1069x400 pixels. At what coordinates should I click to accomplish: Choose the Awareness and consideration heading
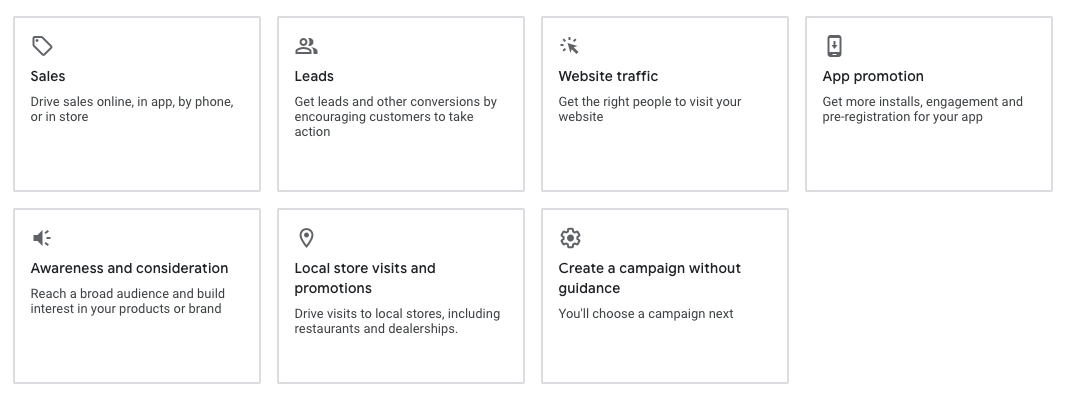[129, 268]
